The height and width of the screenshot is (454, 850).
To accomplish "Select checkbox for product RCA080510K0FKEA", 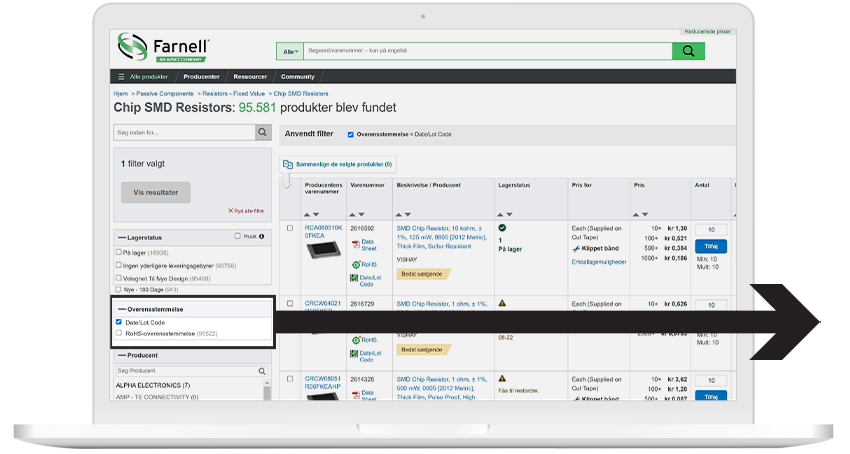I will 290,228.
